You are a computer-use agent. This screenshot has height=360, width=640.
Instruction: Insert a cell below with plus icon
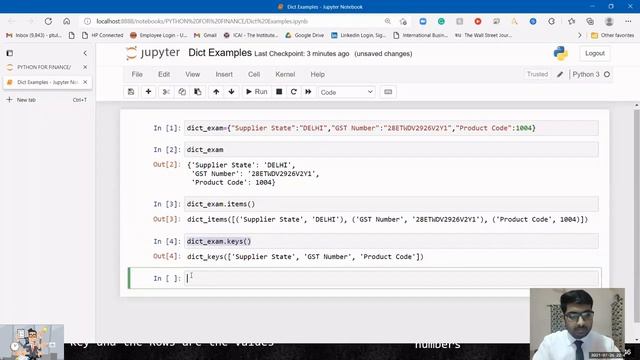coord(149,92)
